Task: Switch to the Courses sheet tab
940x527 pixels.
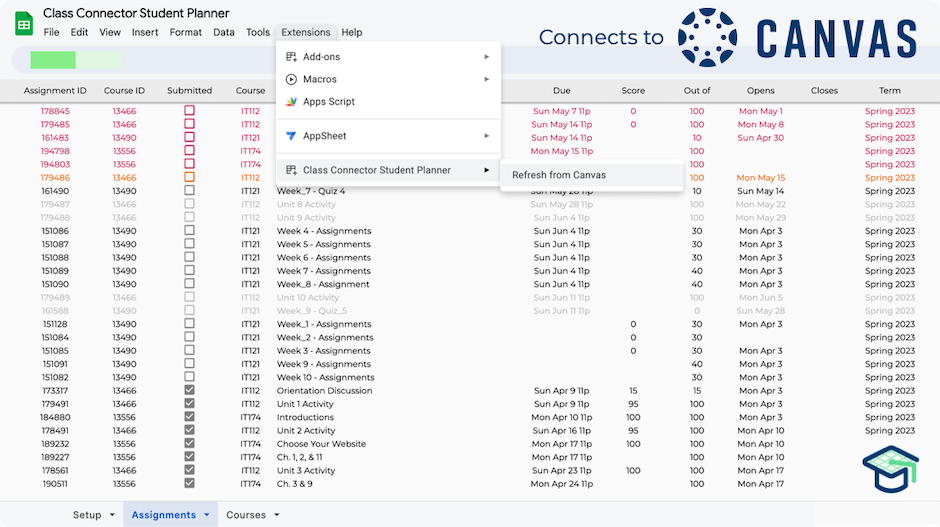Action: click(x=246, y=515)
